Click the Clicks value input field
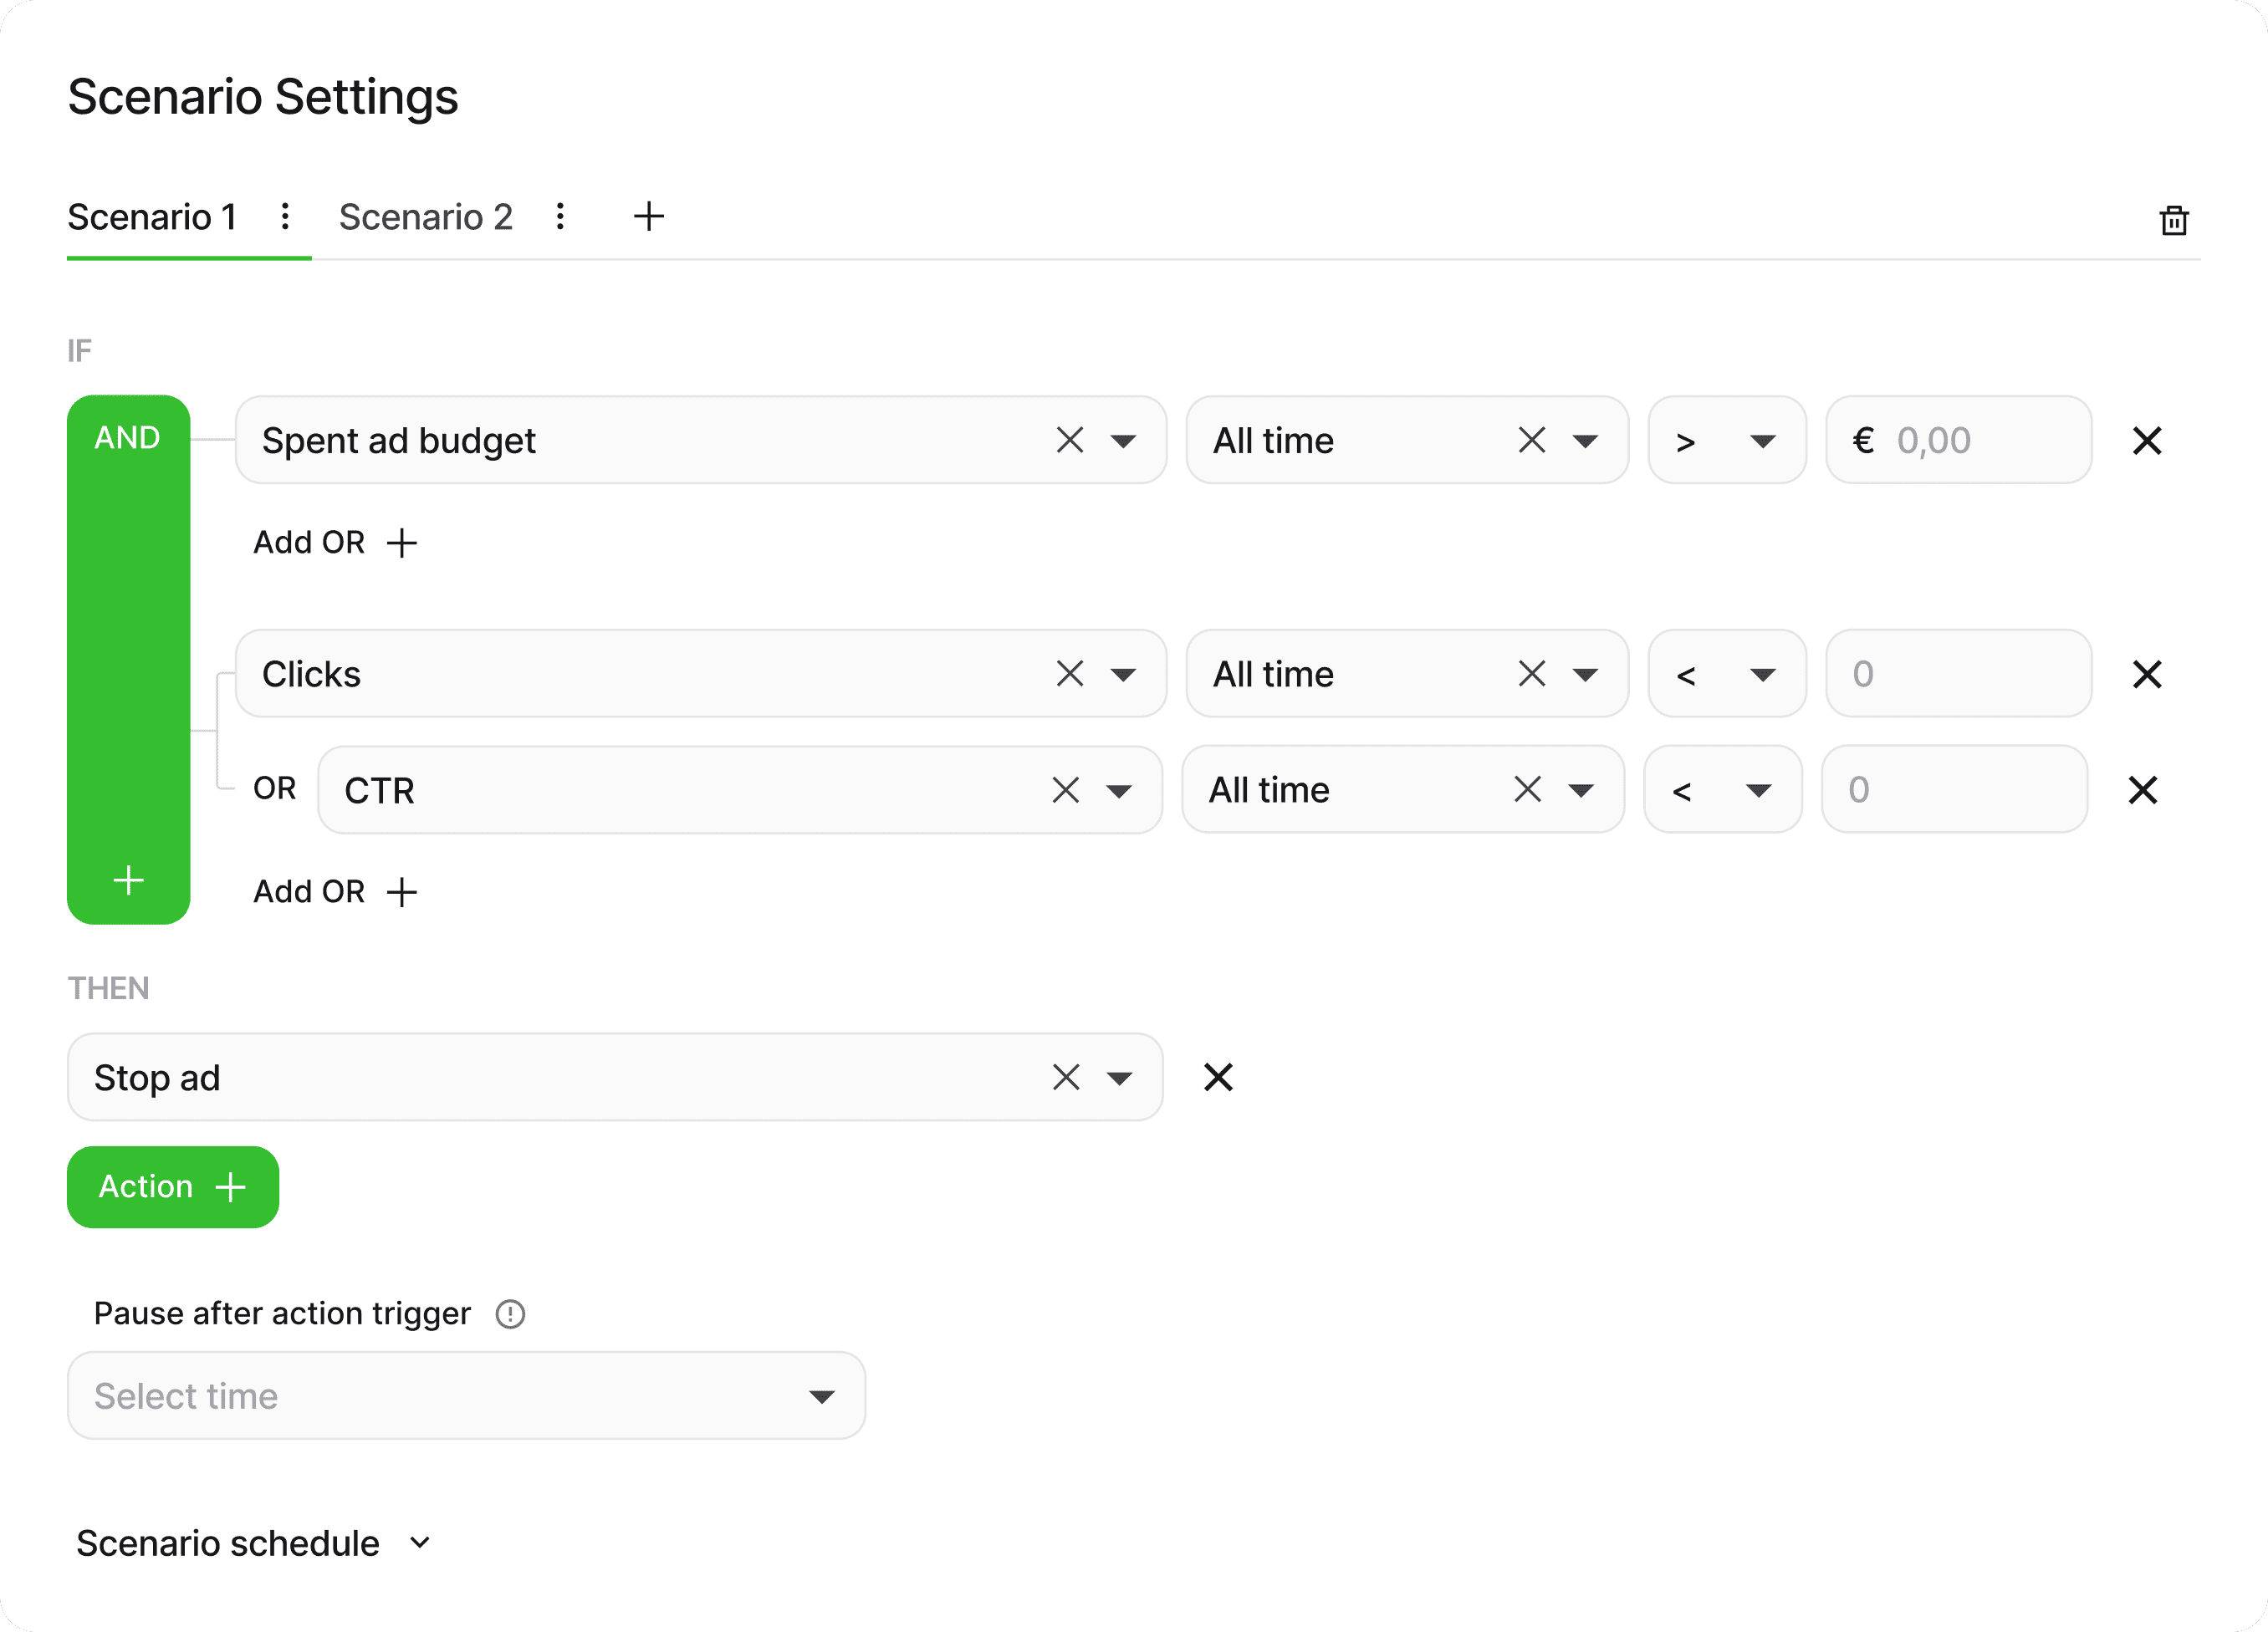 pos(1958,674)
